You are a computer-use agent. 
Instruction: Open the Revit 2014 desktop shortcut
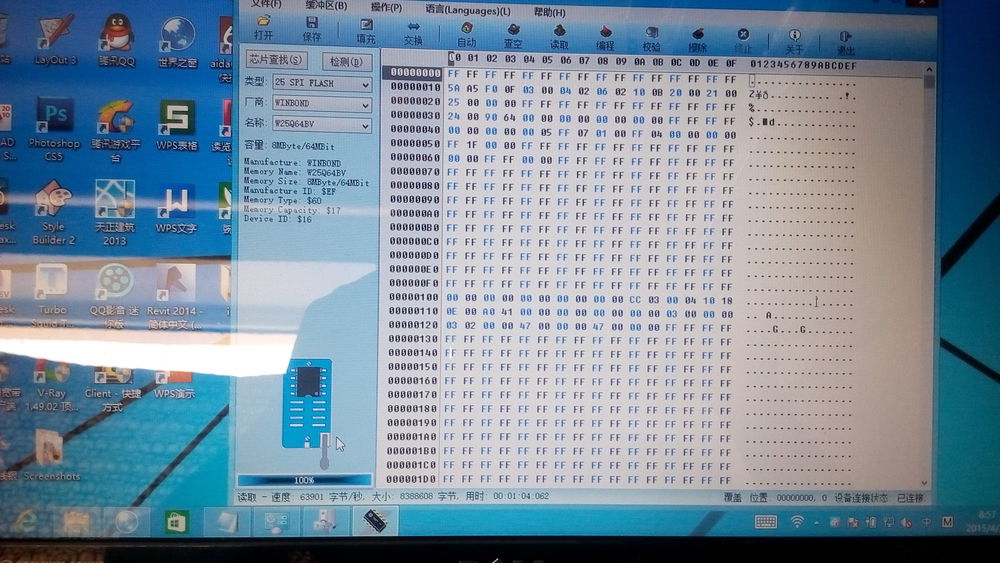coord(173,296)
